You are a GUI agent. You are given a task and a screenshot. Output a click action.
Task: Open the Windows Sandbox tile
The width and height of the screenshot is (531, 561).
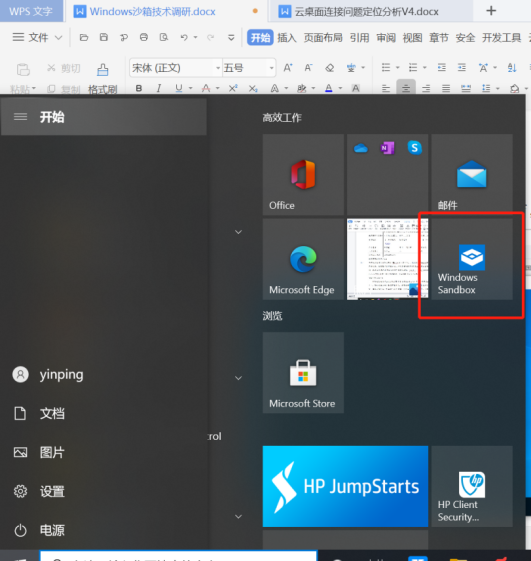(472, 259)
